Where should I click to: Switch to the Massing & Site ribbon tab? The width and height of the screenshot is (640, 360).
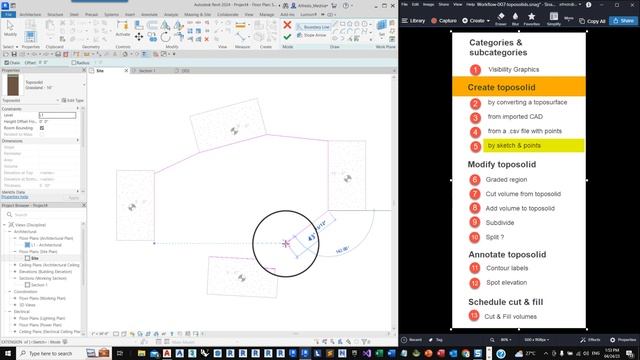(x=197, y=14)
